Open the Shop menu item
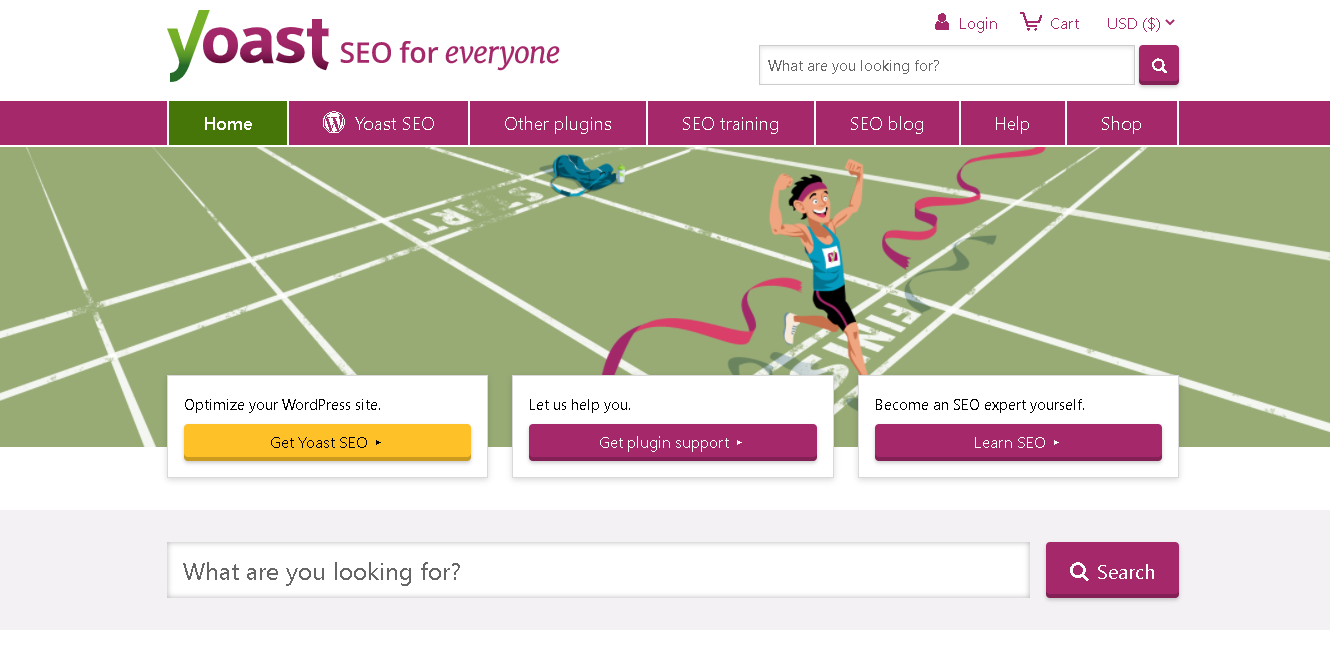 [1121, 123]
